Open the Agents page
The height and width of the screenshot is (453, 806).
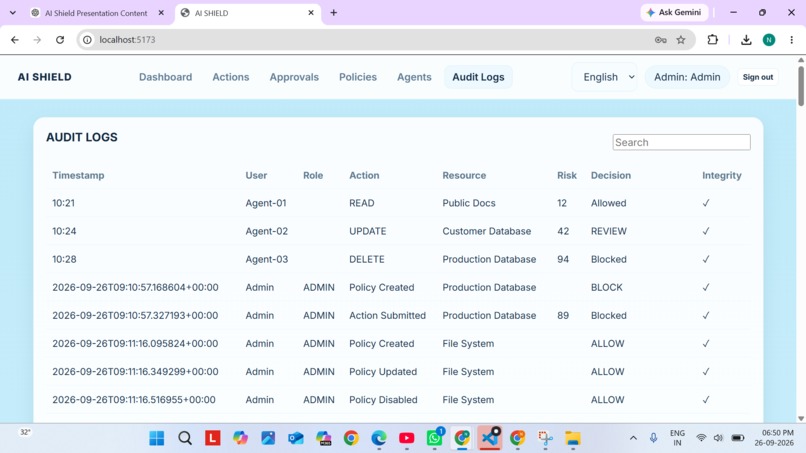pyautogui.click(x=414, y=77)
